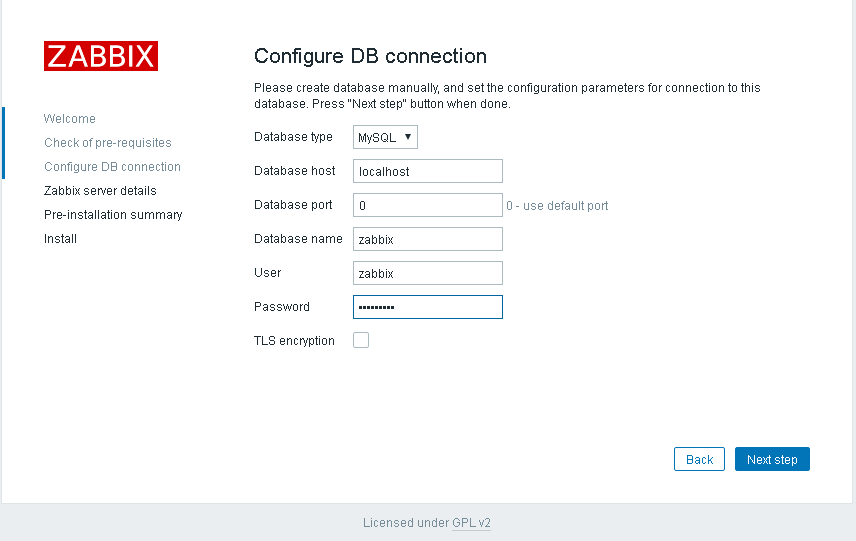This screenshot has width=856, height=541.
Task: Click the Password label
Action: tap(282, 307)
